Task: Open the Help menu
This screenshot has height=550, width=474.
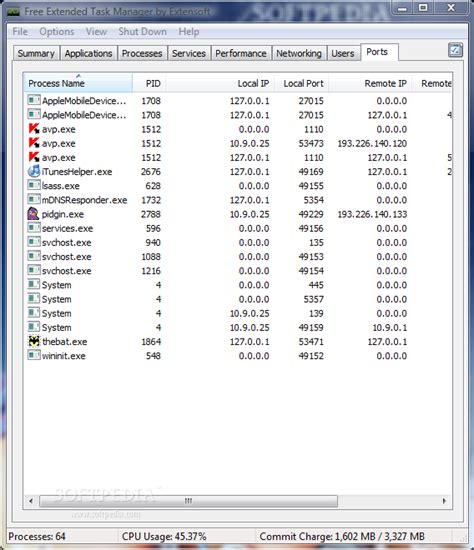Action: pyautogui.click(x=189, y=32)
